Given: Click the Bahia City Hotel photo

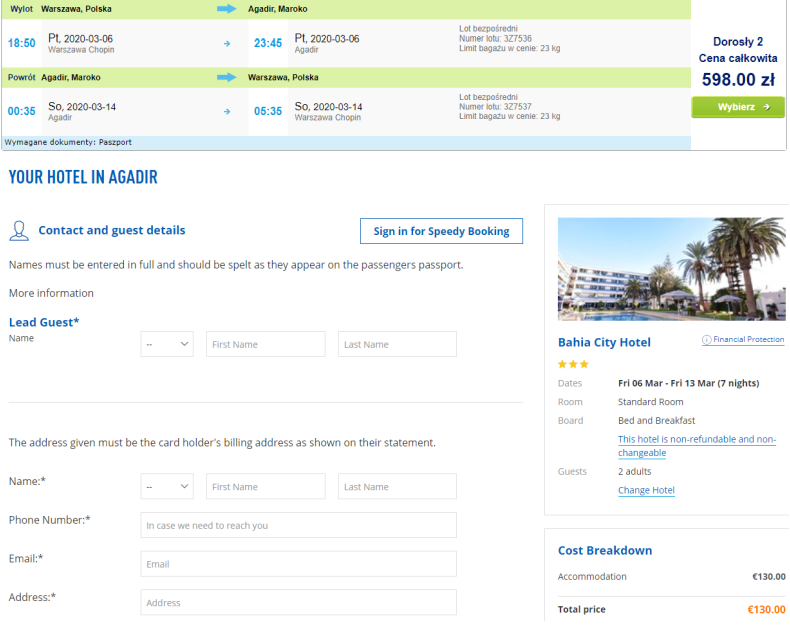Looking at the screenshot, I should pyautogui.click(x=671, y=269).
